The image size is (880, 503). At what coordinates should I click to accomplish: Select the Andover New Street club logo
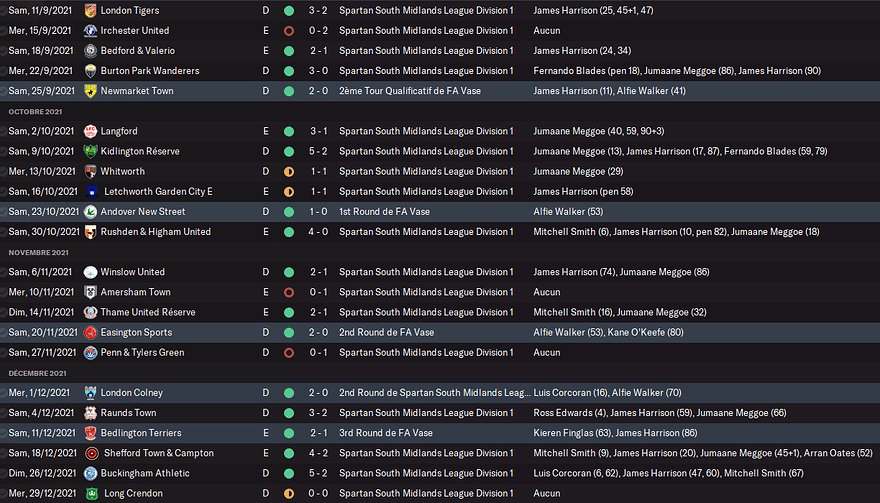(91, 212)
